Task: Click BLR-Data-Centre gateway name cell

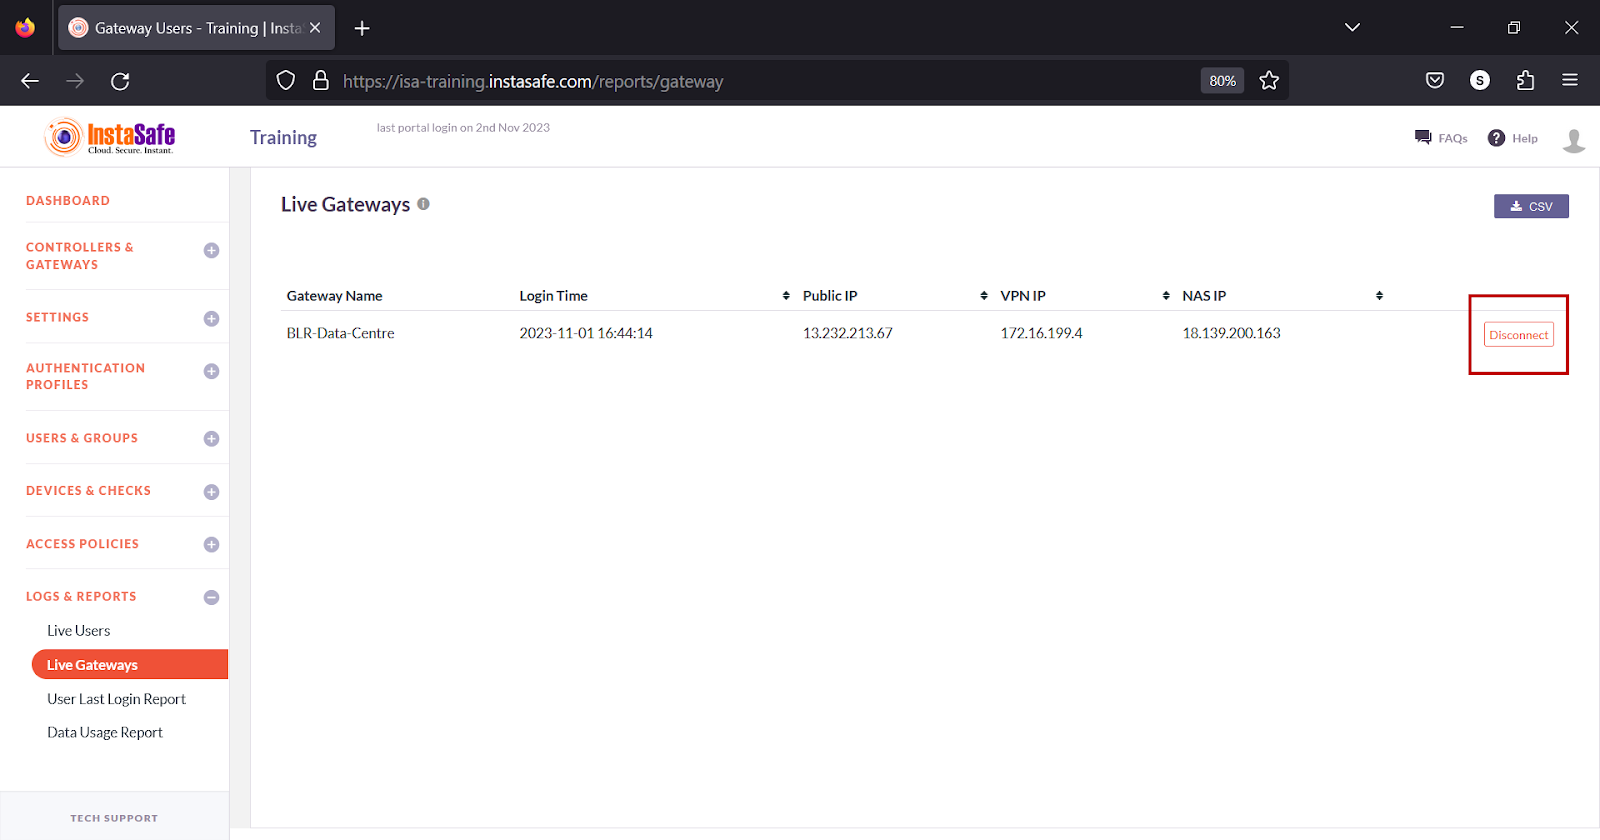Action: [340, 333]
